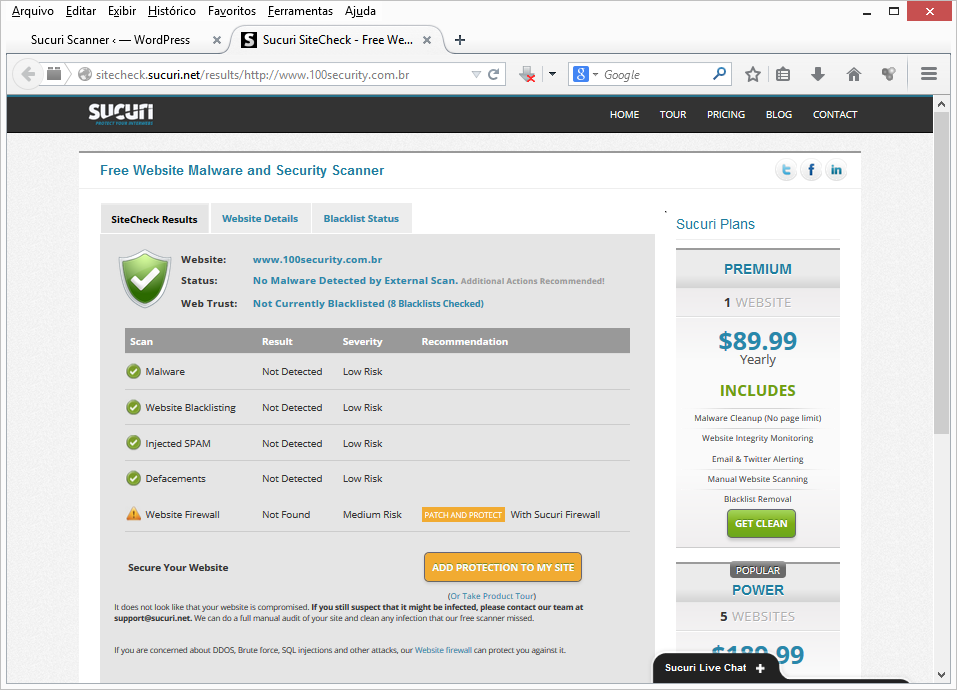Open the search engine selector dropdown

click(x=595, y=74)
